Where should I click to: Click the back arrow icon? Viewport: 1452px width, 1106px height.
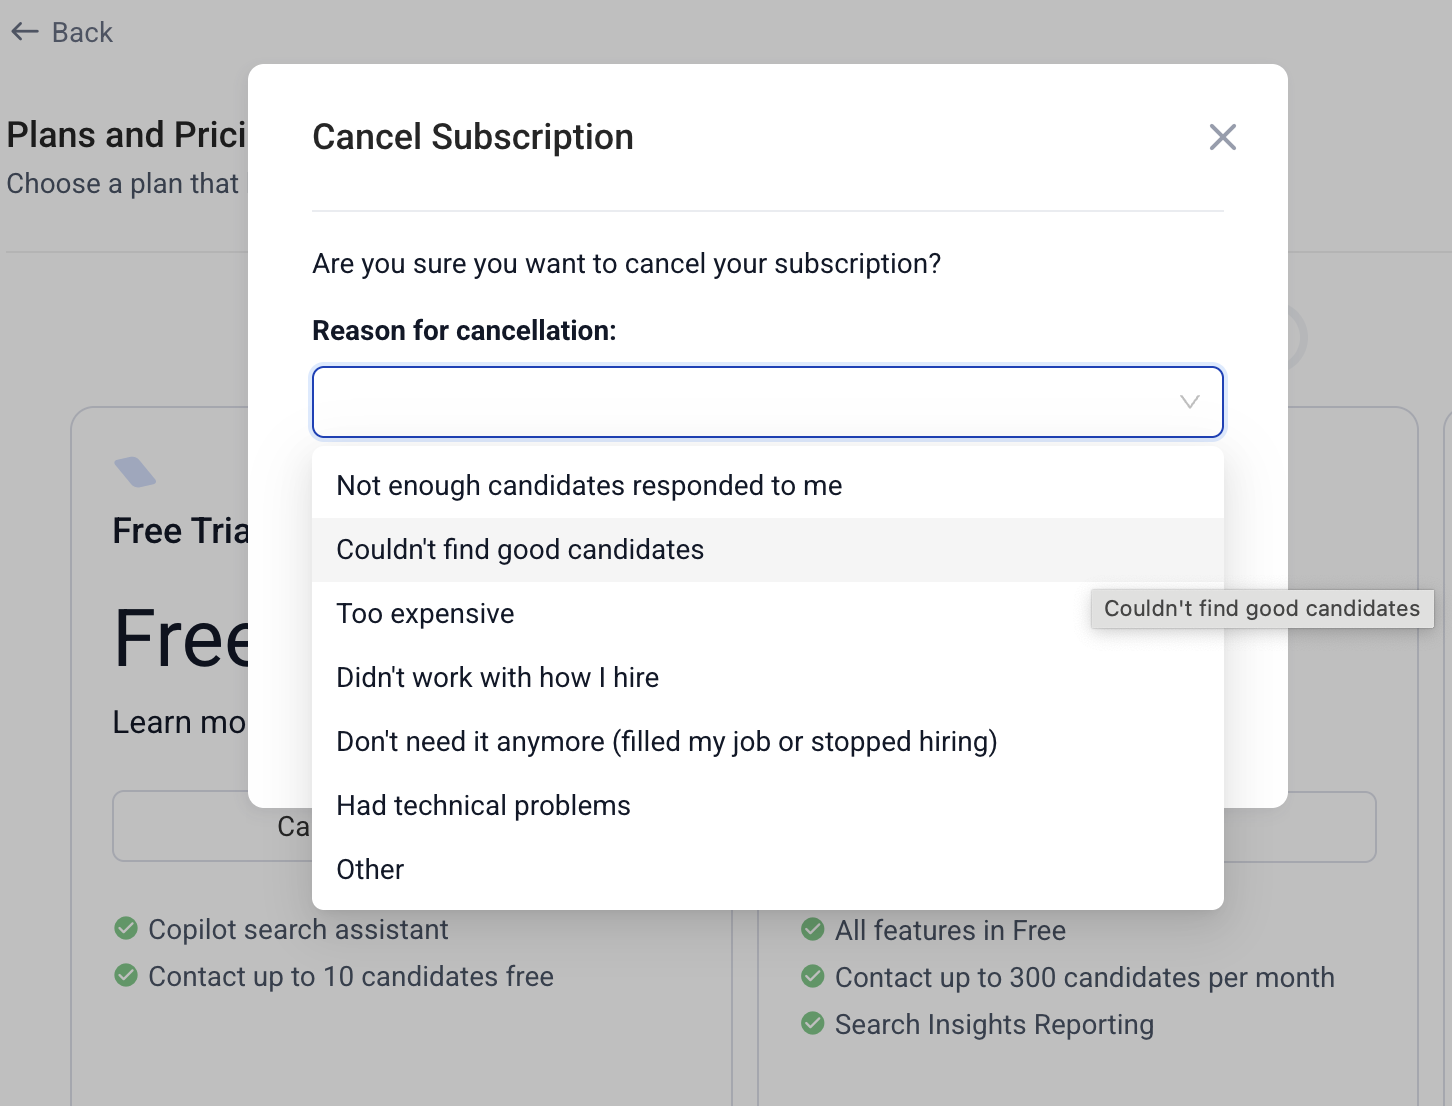pyautogui.click(x=25, y=33)
